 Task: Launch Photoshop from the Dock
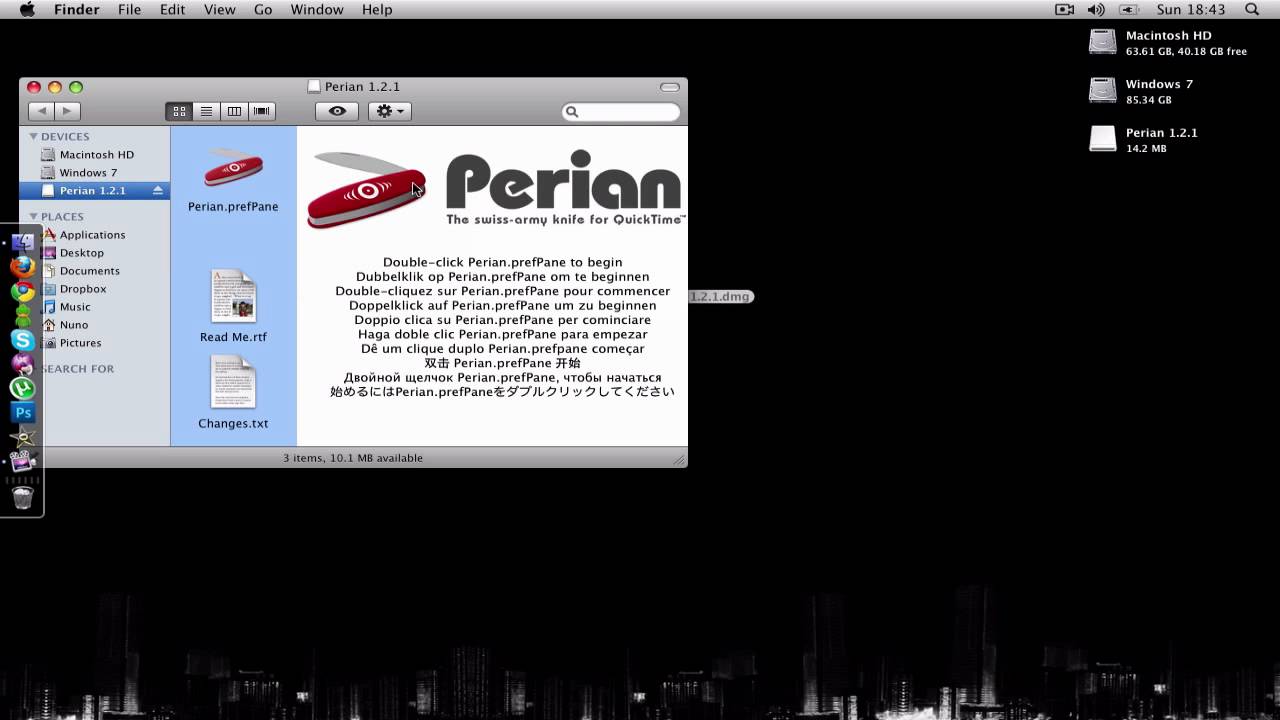click(23, 412)
